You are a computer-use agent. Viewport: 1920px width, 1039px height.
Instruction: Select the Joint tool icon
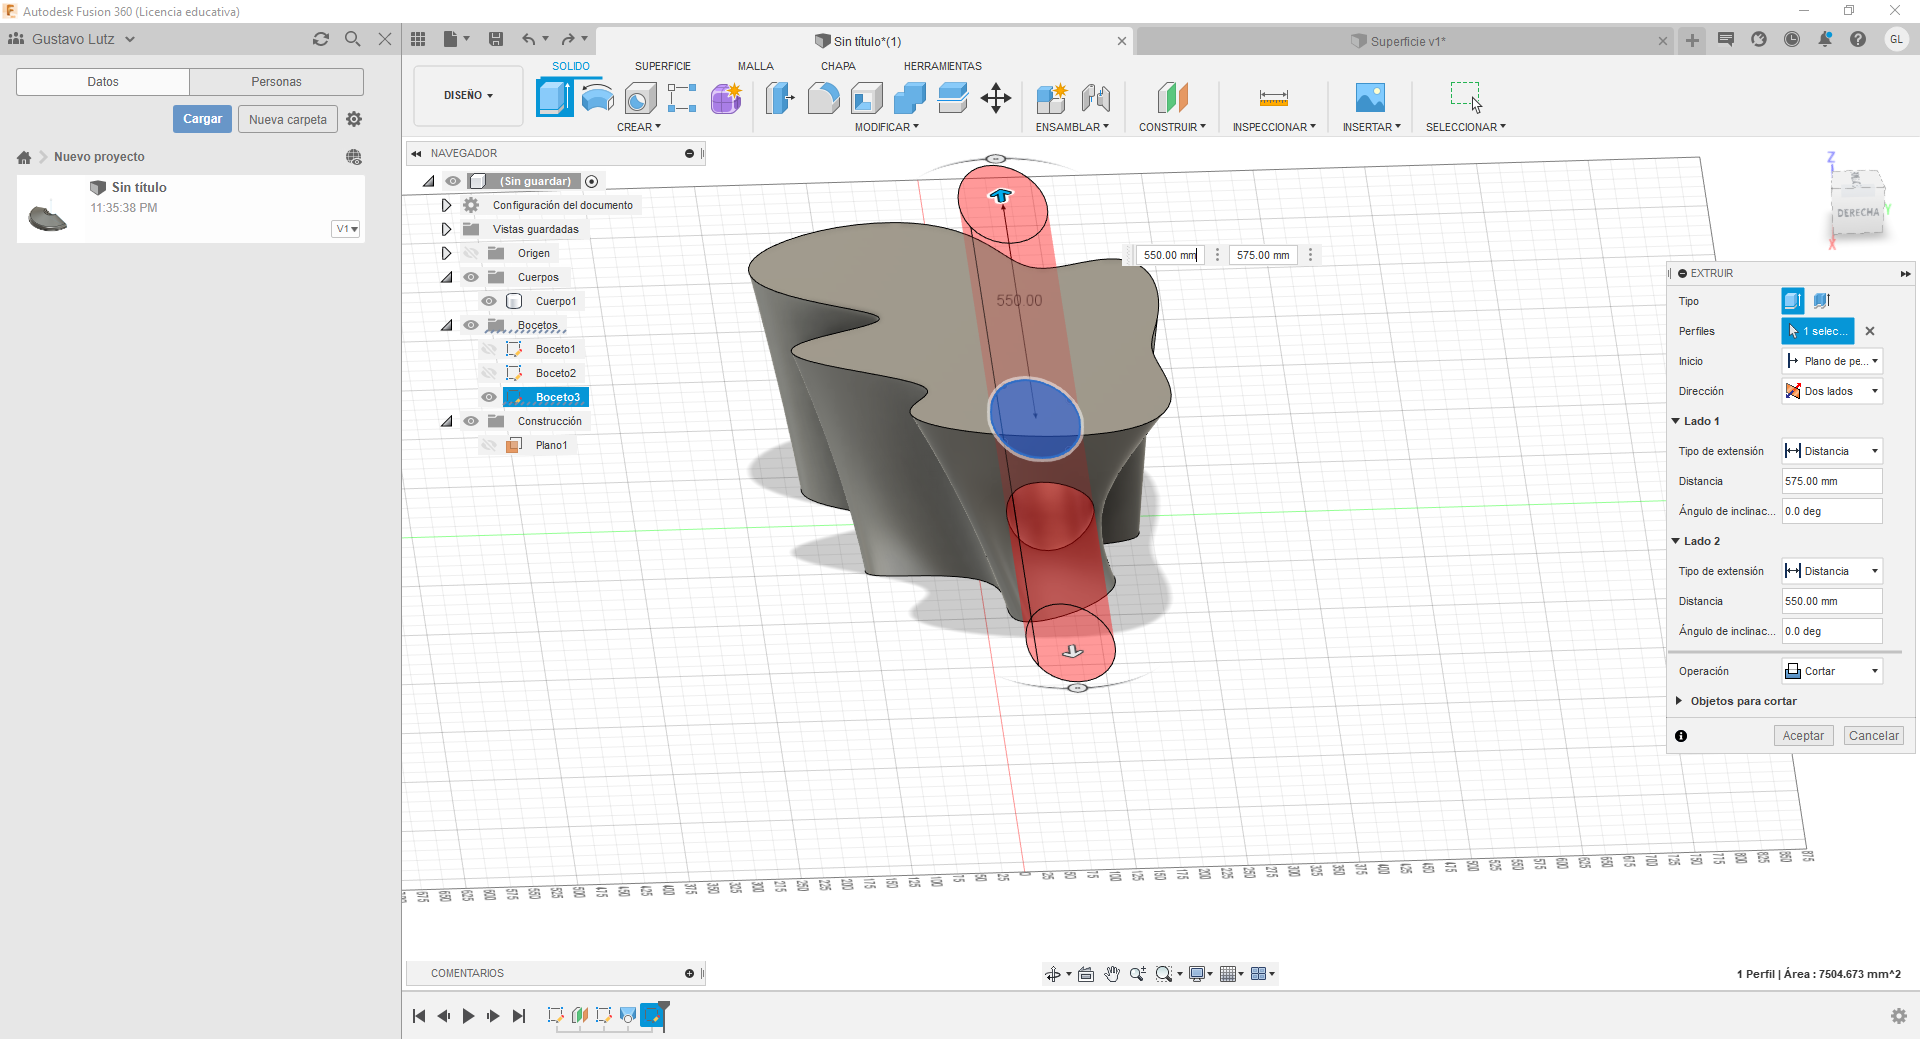click(1096, 98)
